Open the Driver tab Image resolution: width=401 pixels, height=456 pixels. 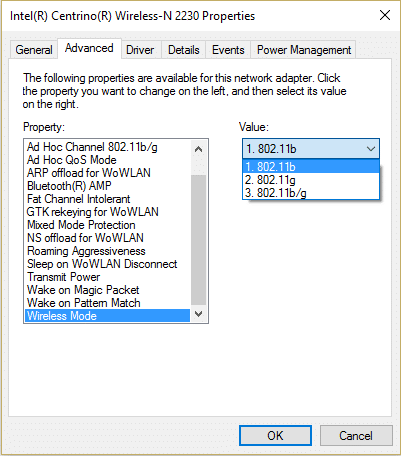(140, 50)
